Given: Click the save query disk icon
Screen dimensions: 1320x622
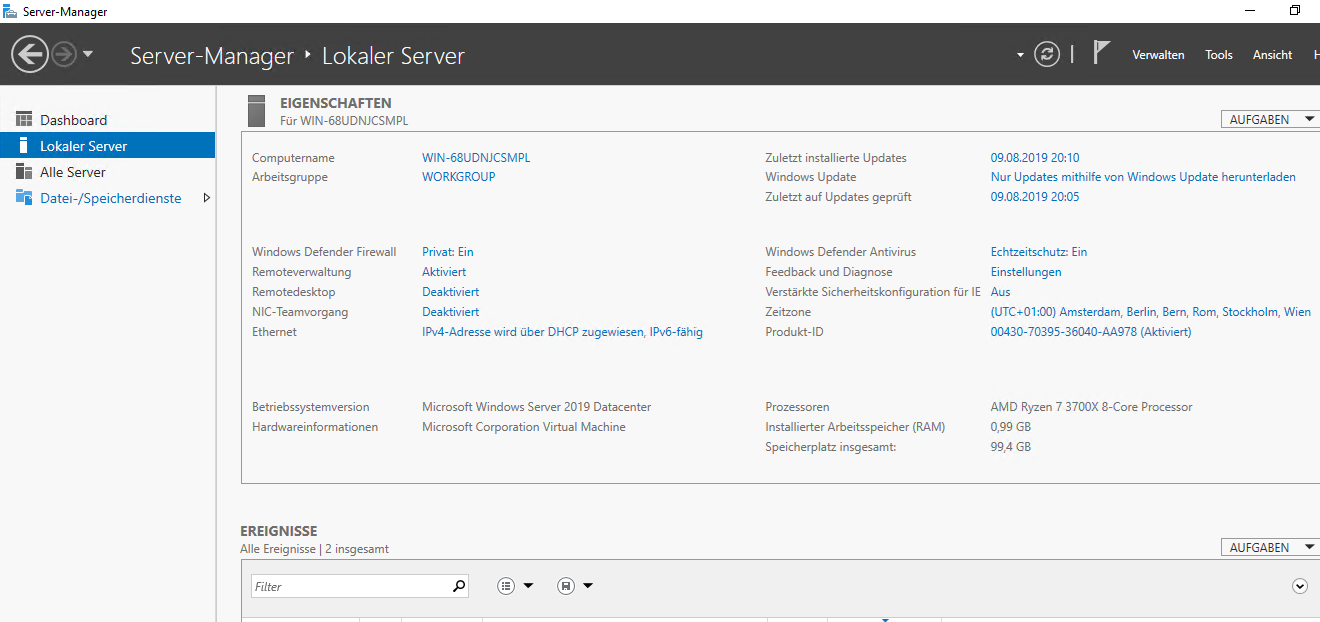Looking at the screenshot, I should coord(566,586).
